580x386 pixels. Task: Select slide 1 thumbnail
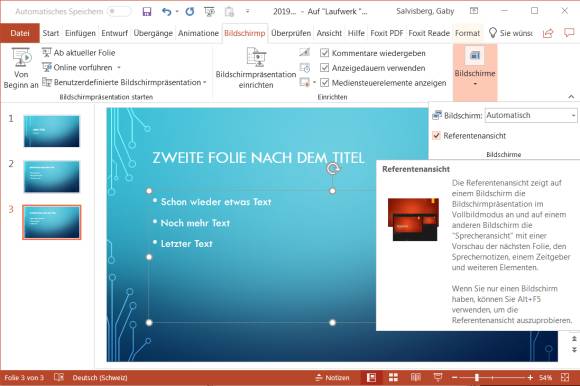tap(52, 131)
